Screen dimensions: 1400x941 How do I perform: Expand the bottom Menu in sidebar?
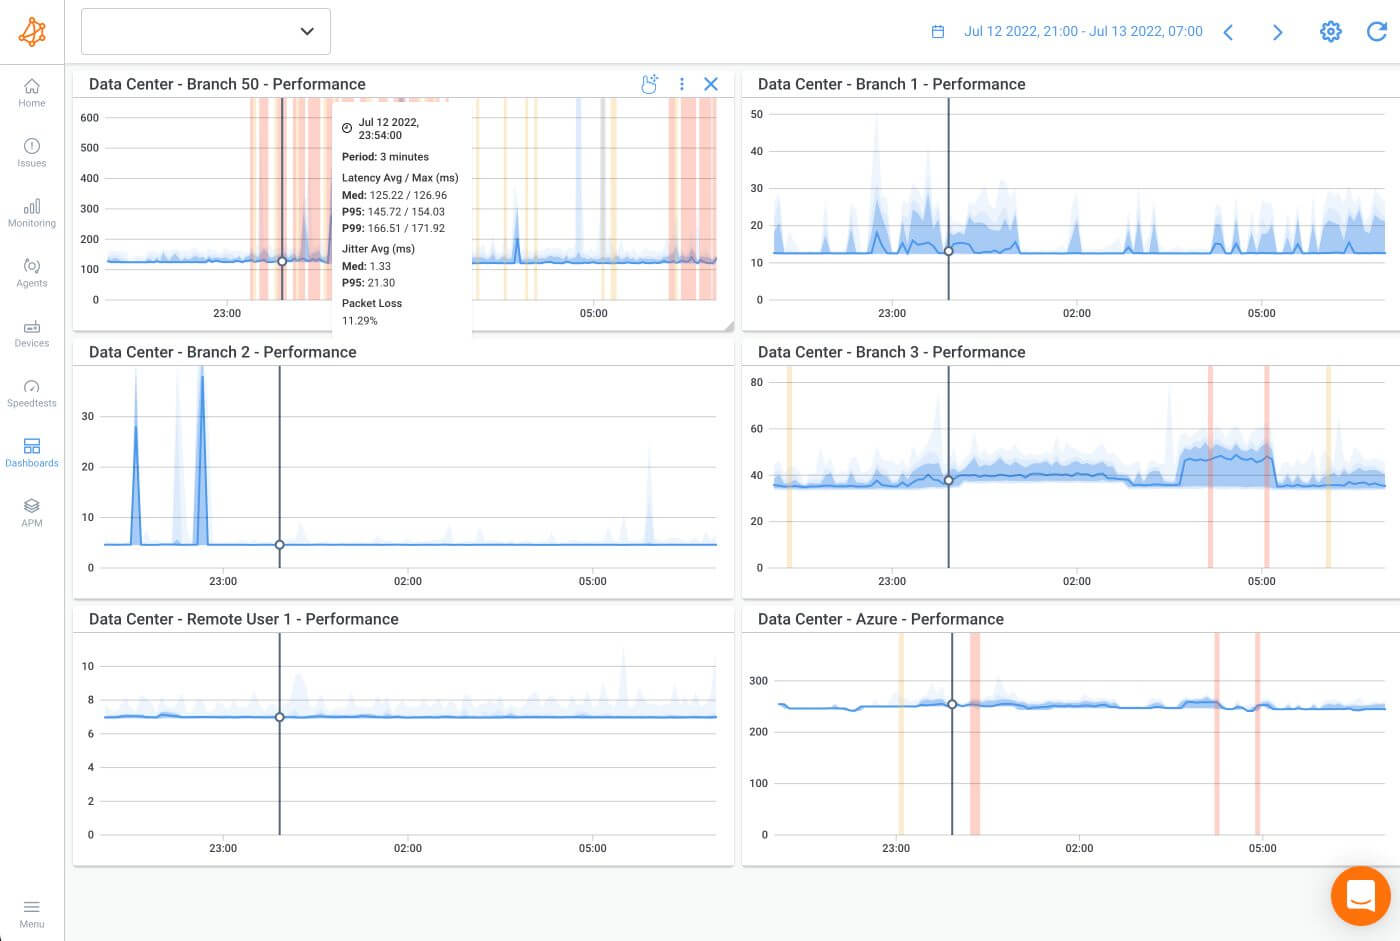[x=31, y=911]
